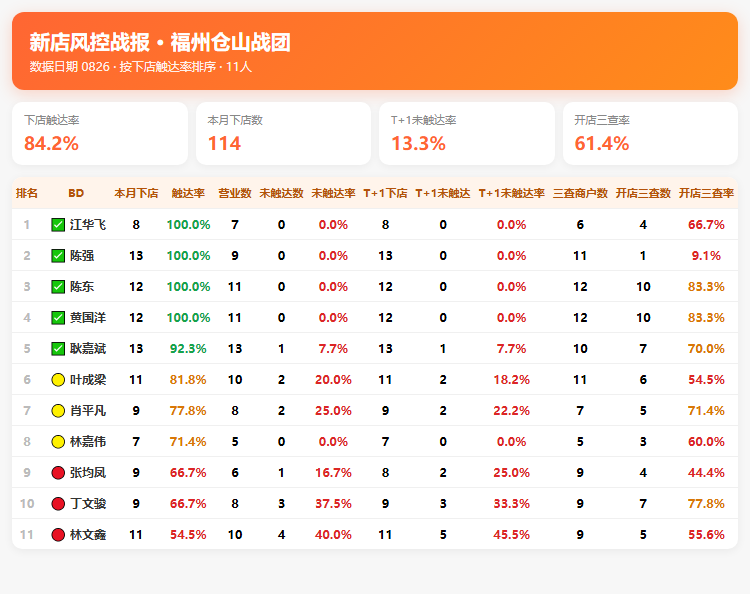The height and width of the screenshot is (594, 750).
Task: Select the 触达率 column header
Action: coord(188,193)
